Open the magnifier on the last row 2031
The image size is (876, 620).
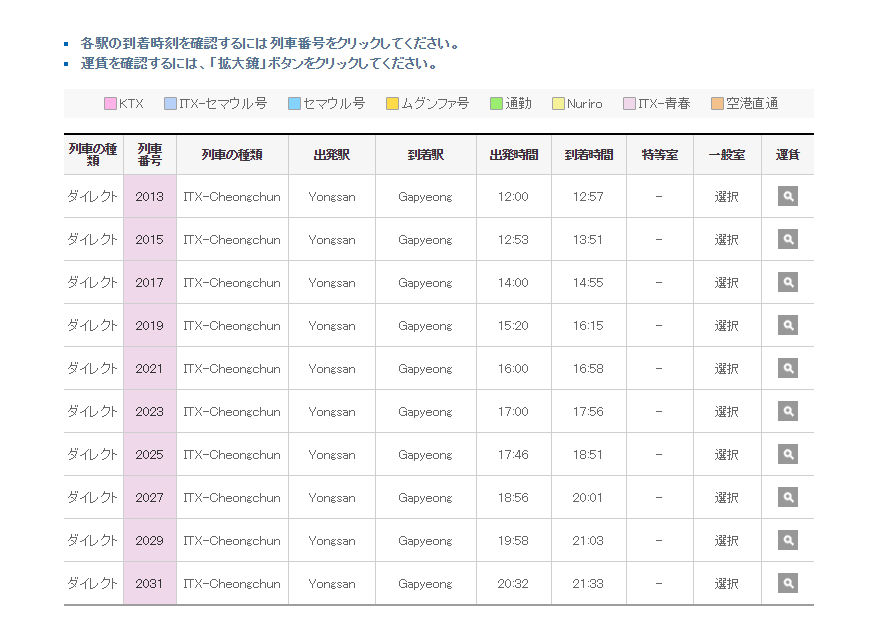[x=787, y=583]
